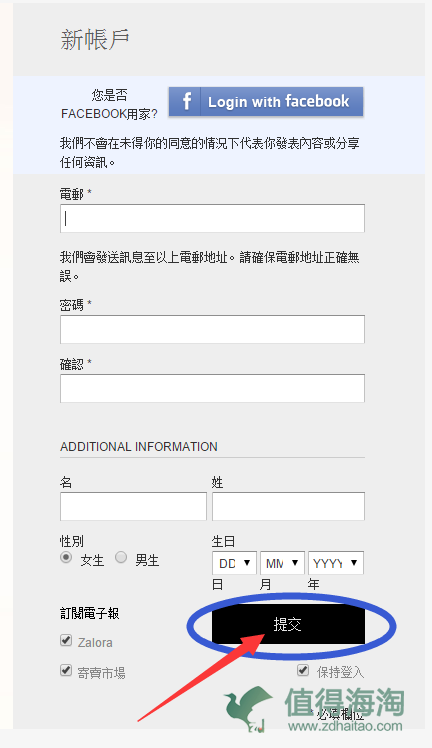
Task: Click the Facebook f logo icon
Action: click(x=186, y=102)
